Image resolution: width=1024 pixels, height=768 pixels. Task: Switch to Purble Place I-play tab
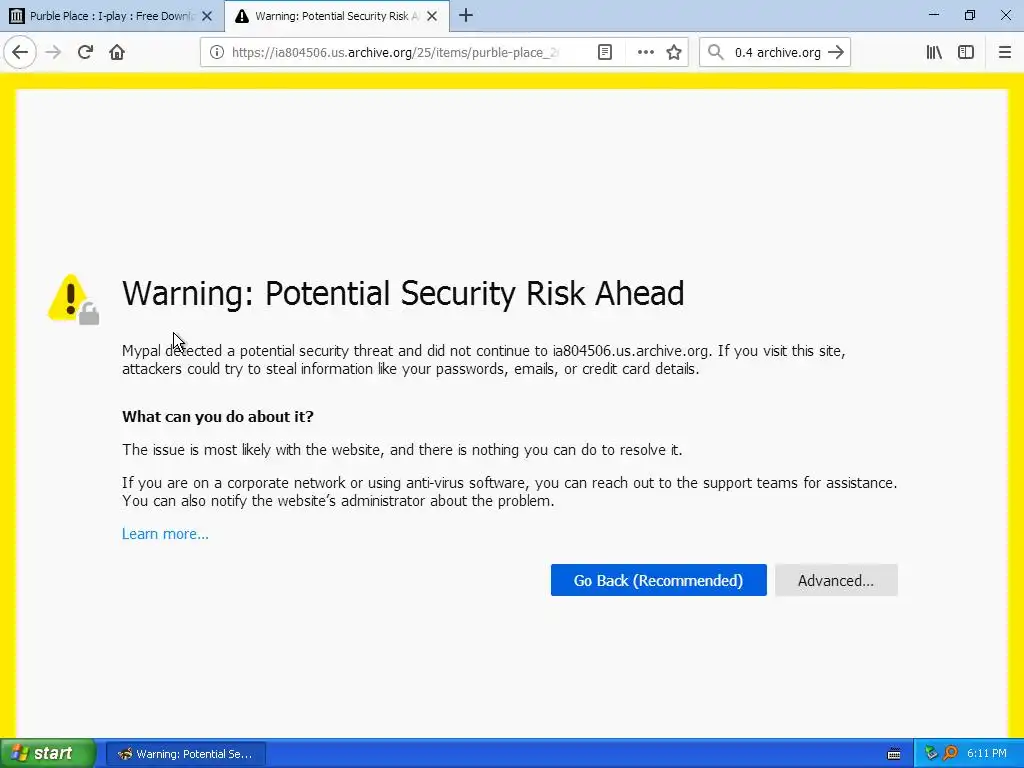click(112, 16)
